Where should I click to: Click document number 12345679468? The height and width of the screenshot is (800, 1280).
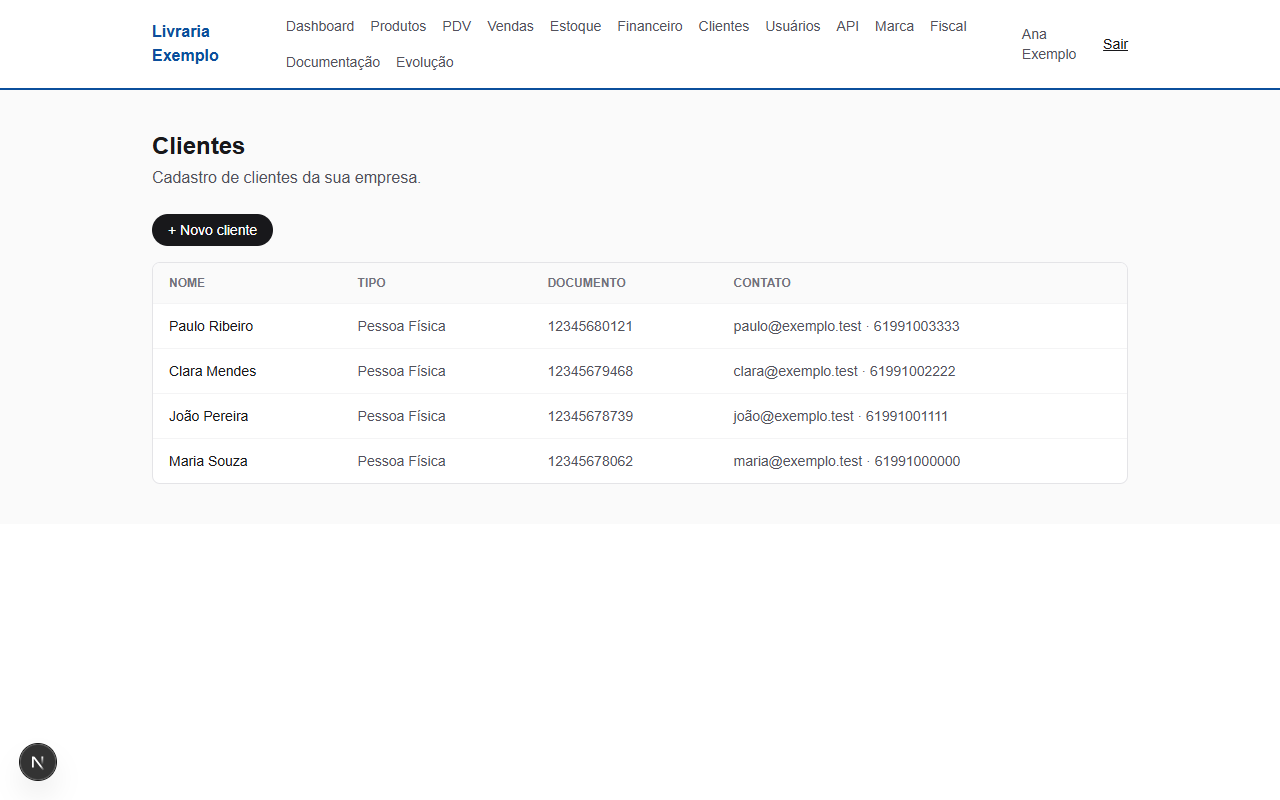pyautogui.click(x=590, y=371)
